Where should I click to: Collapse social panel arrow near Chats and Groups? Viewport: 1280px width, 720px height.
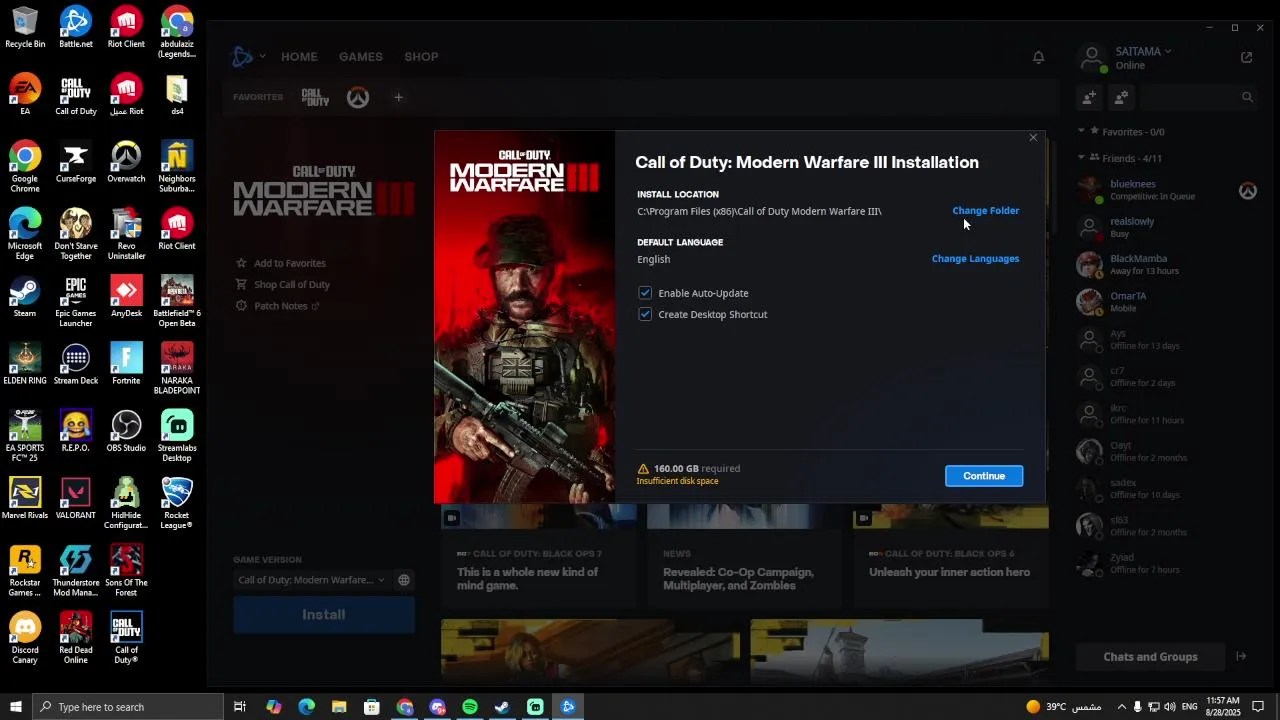tap(1241, 657)
